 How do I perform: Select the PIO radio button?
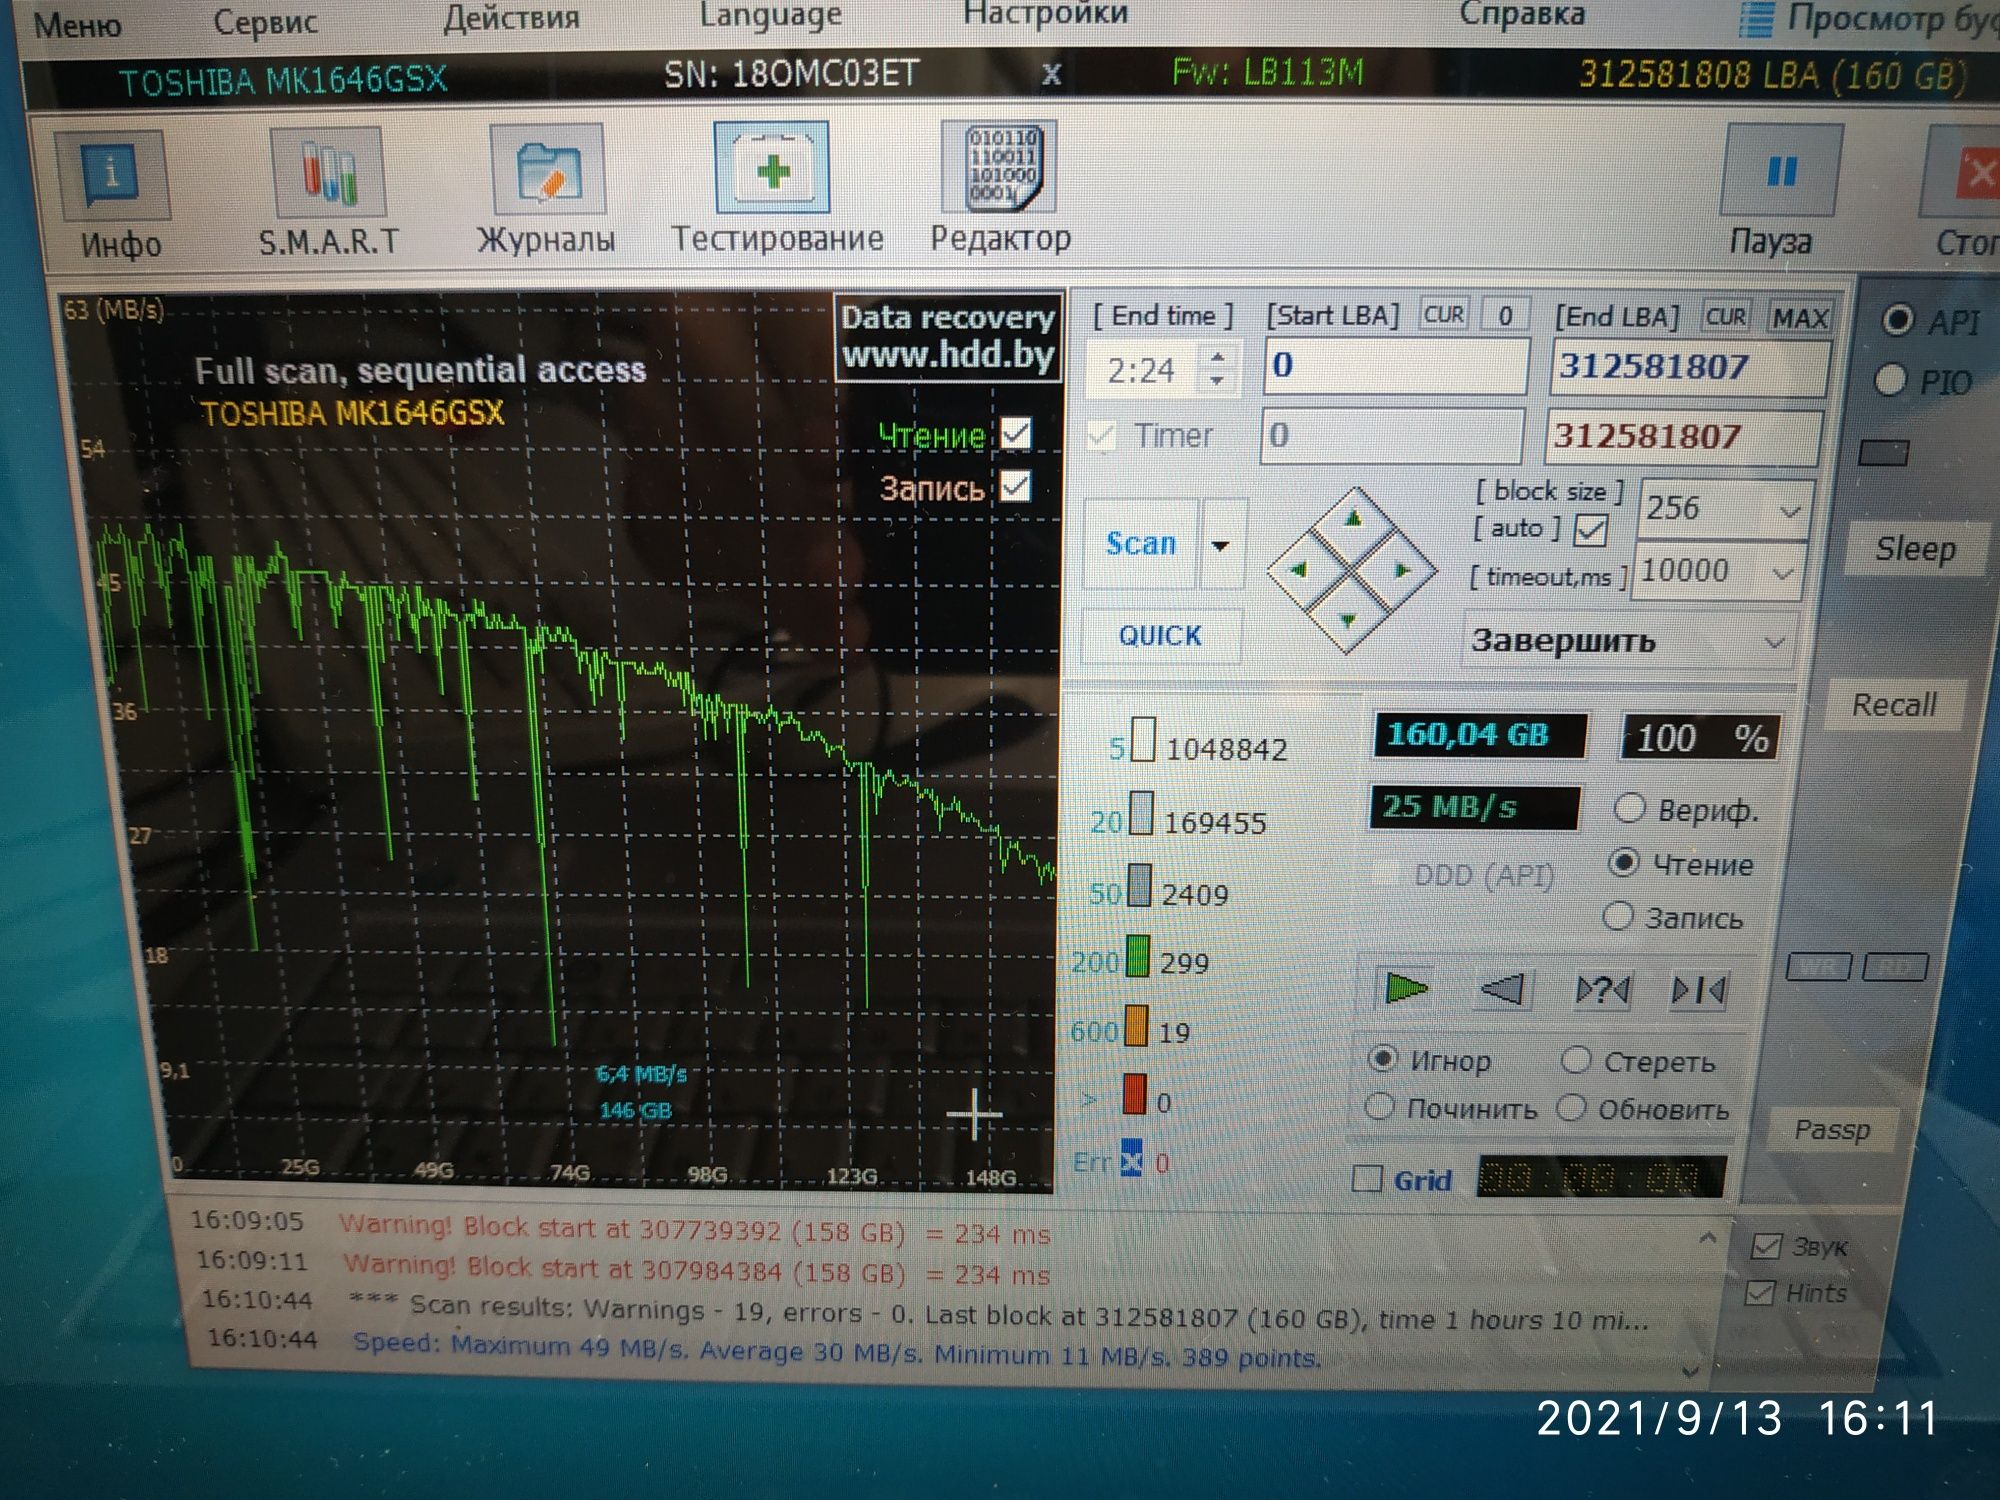click(x=1890, y=380)
